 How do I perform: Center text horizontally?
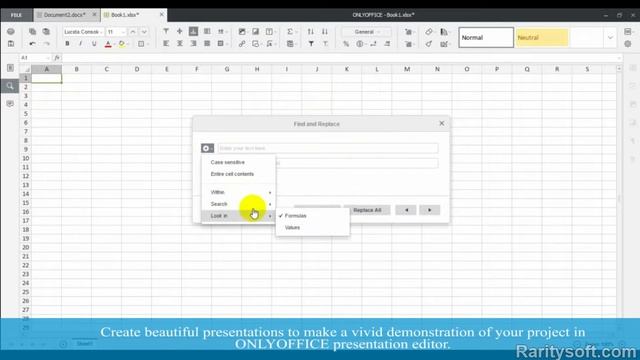(x=180, y=43)
